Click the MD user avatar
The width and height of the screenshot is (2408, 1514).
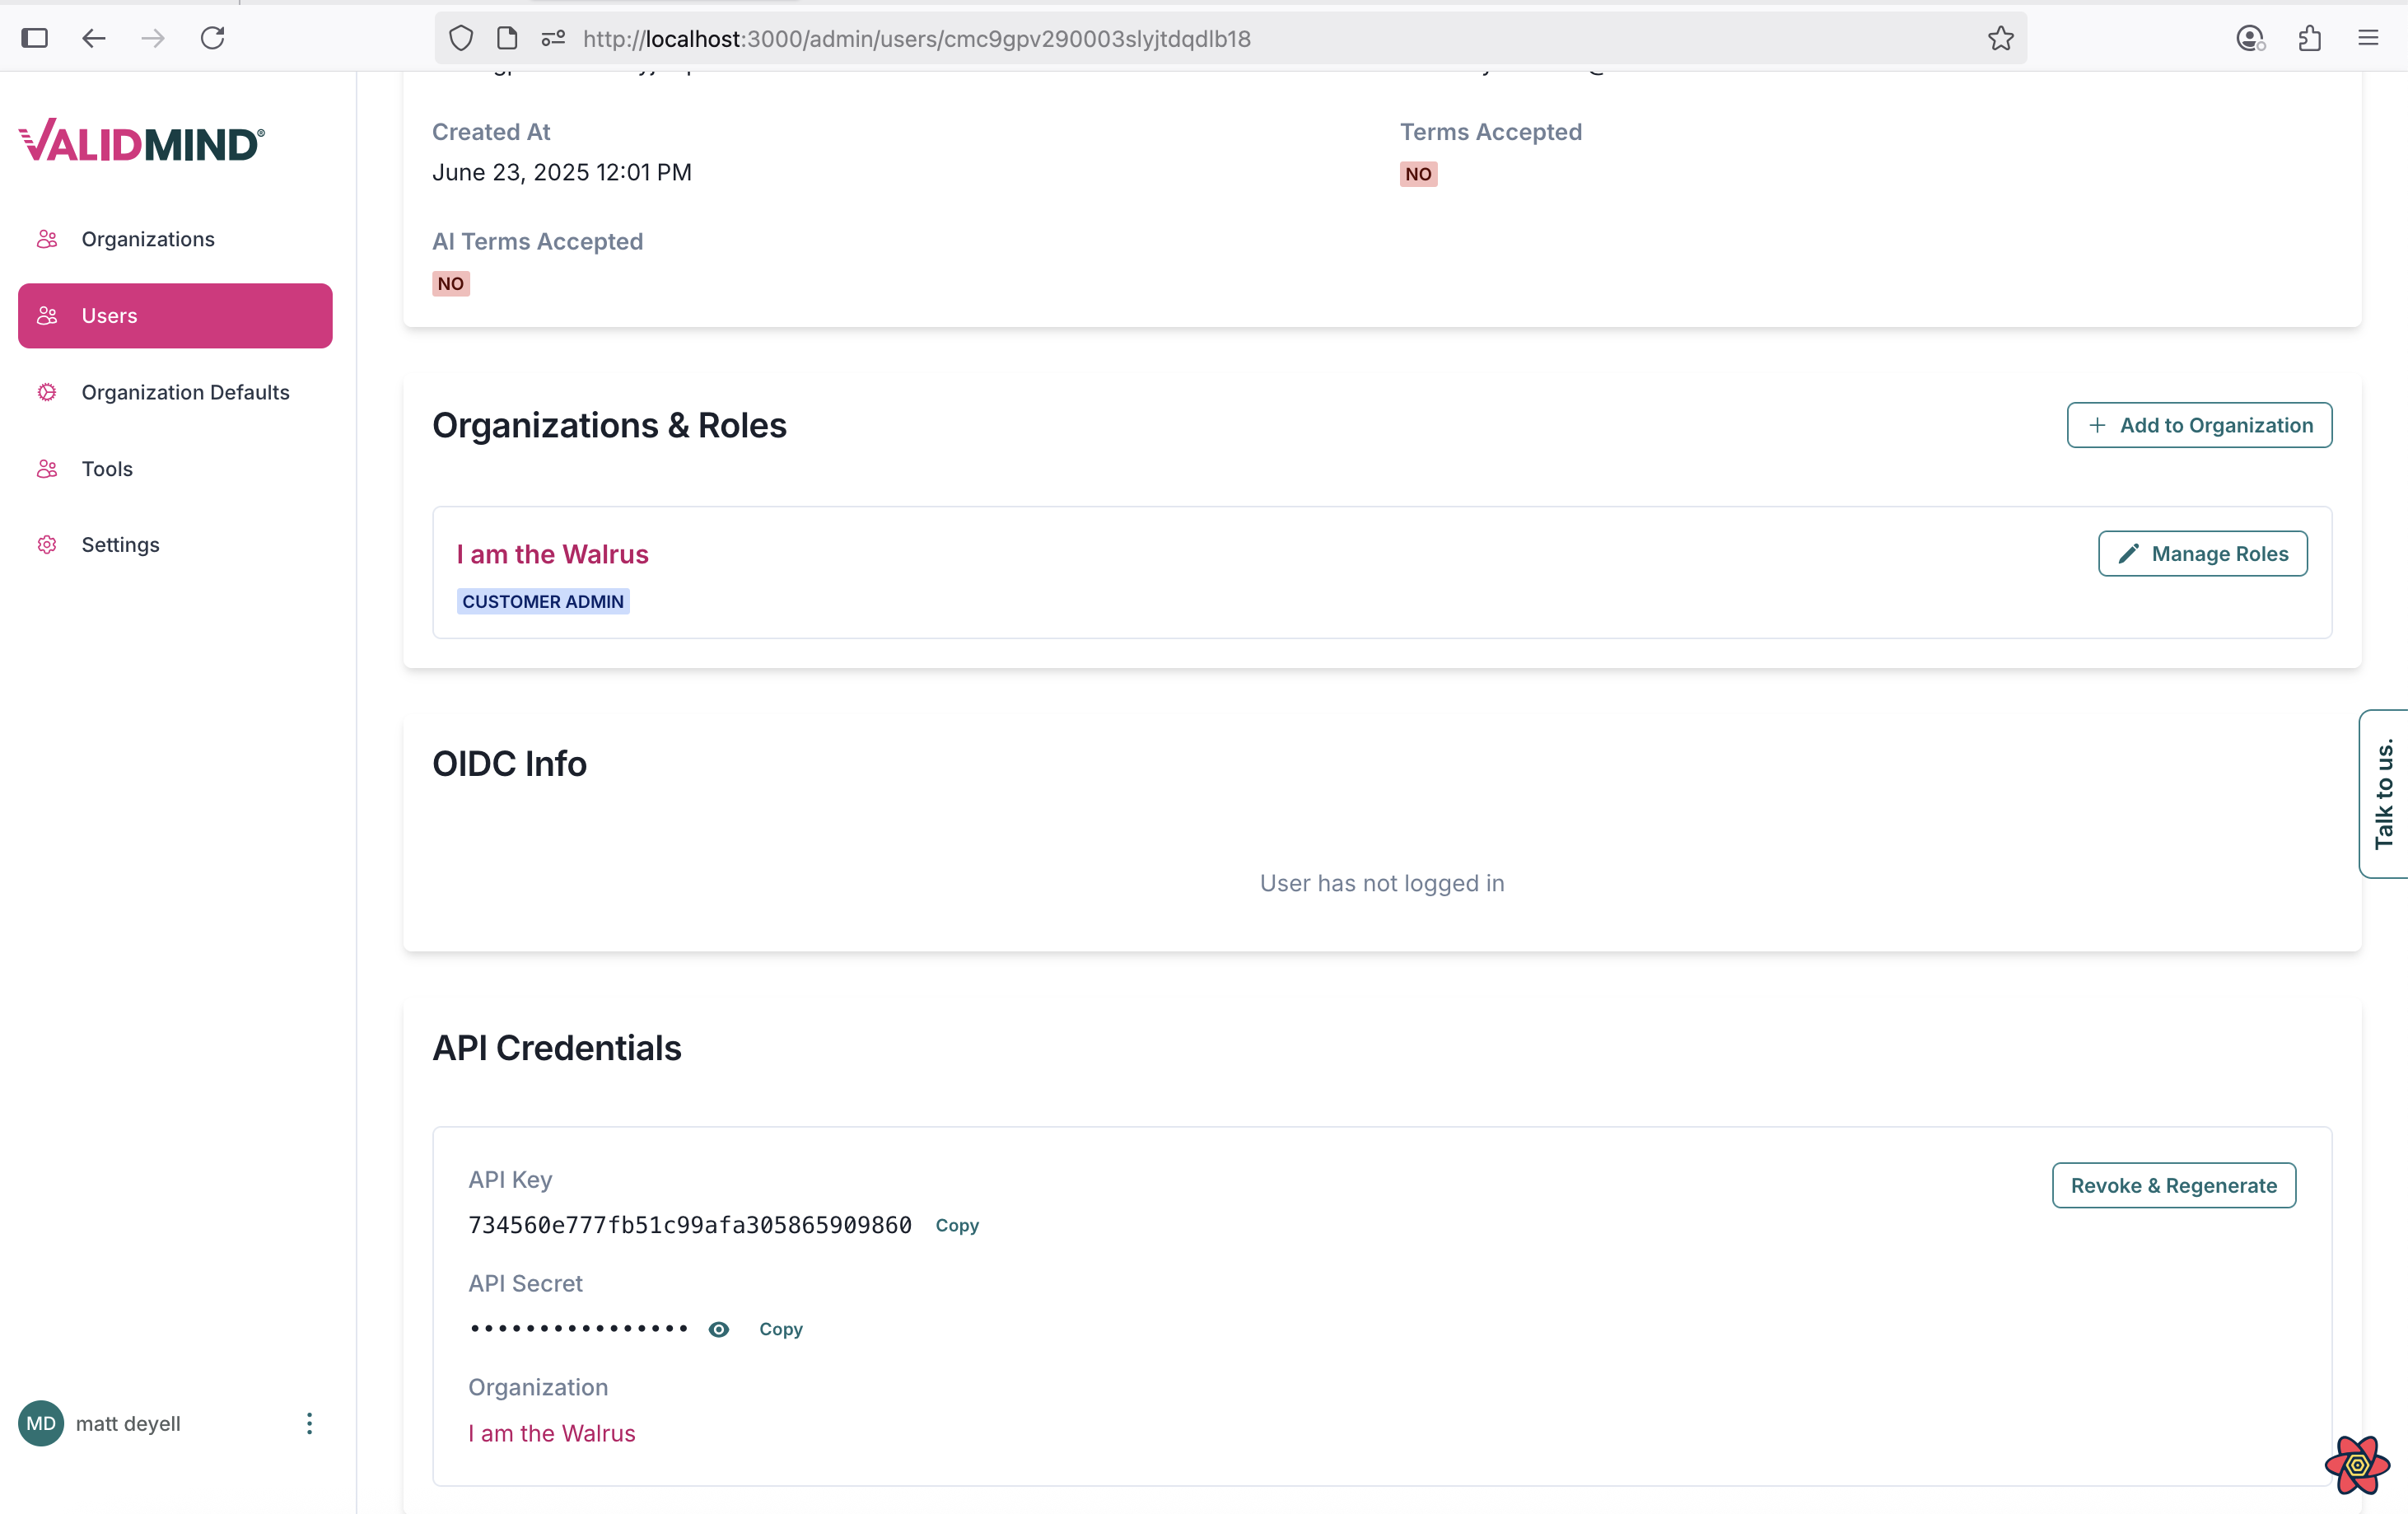pos(41,1423)
